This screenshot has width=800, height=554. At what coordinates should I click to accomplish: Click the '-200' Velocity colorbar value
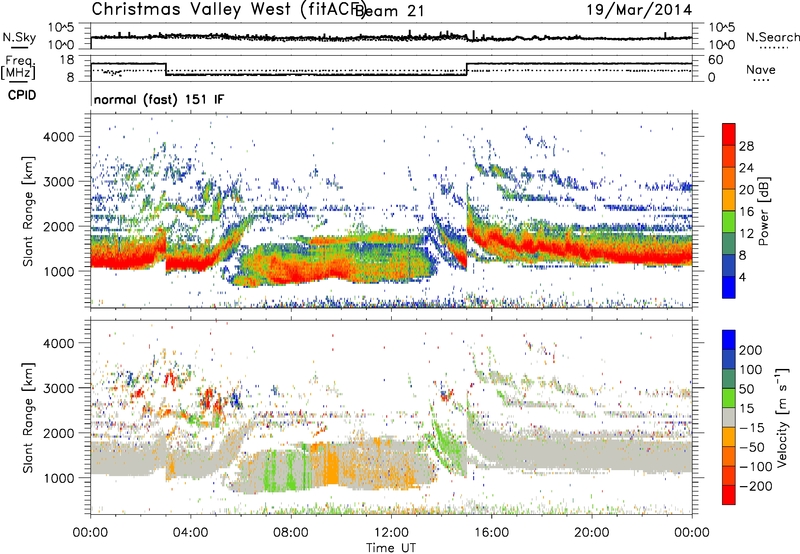[756, 486]
